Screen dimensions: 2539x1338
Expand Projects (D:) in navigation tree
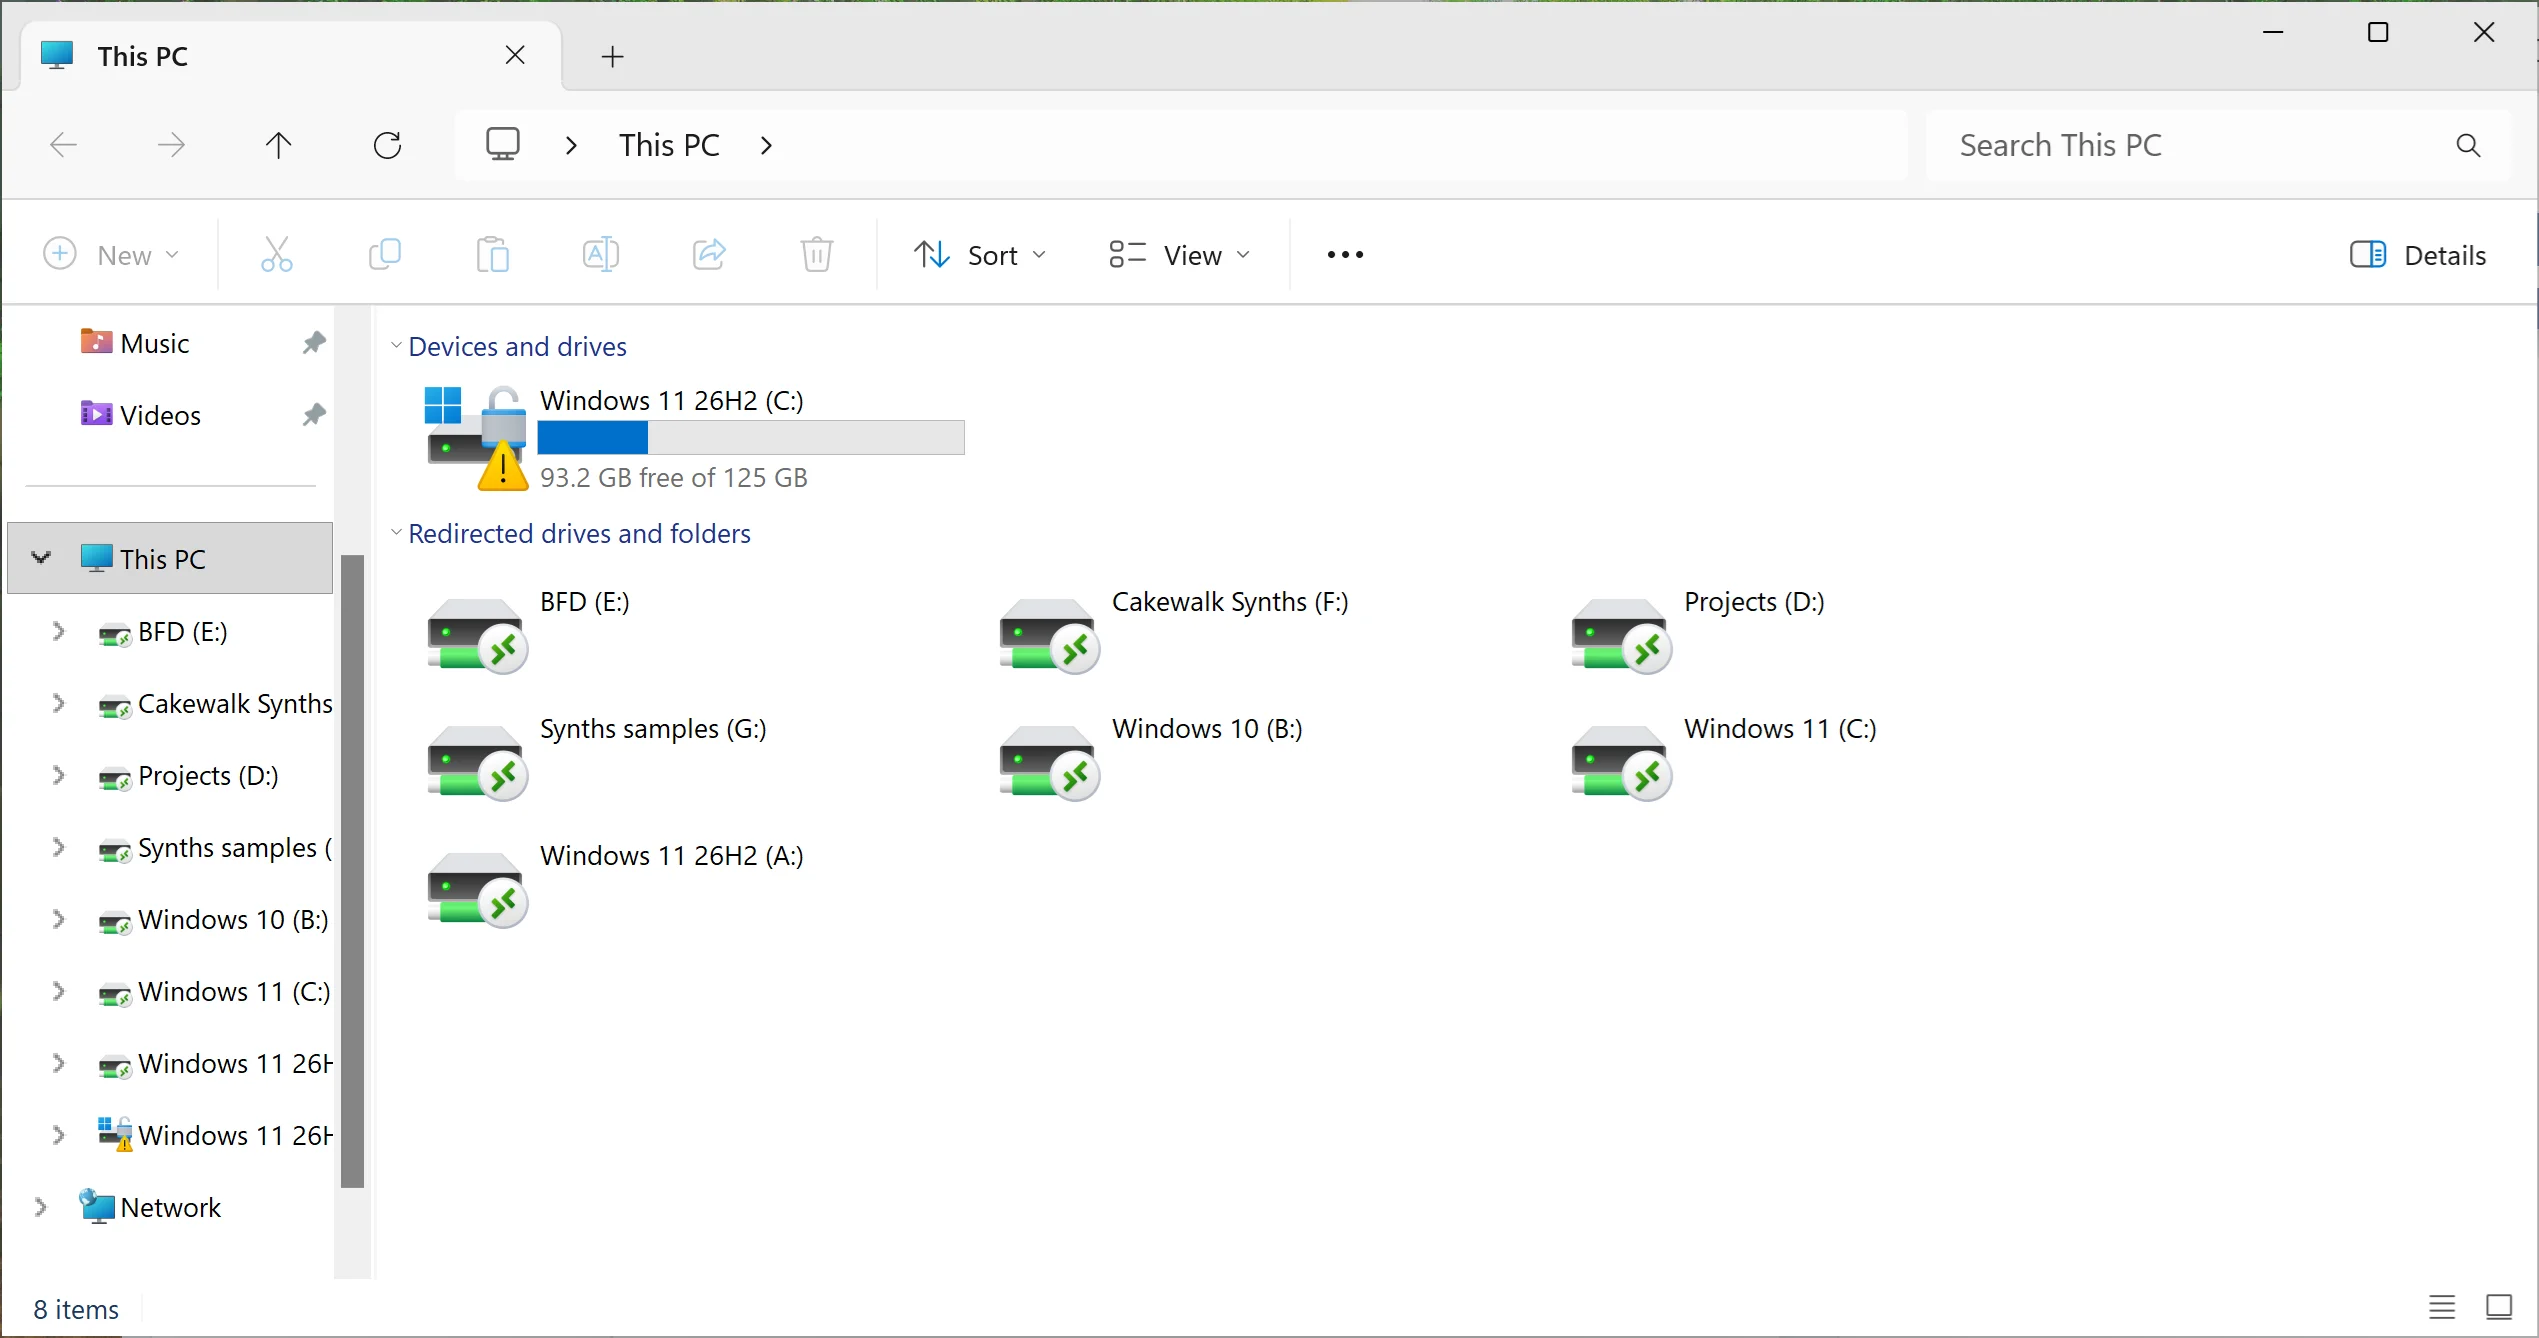[x=59, y=775]
